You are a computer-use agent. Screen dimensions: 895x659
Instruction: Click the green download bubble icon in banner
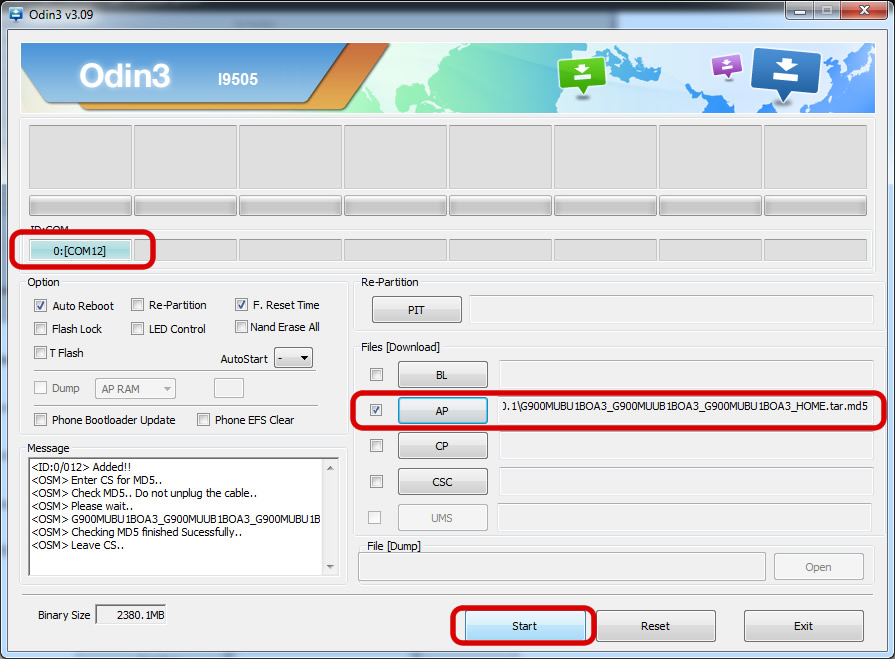point(582,75)
